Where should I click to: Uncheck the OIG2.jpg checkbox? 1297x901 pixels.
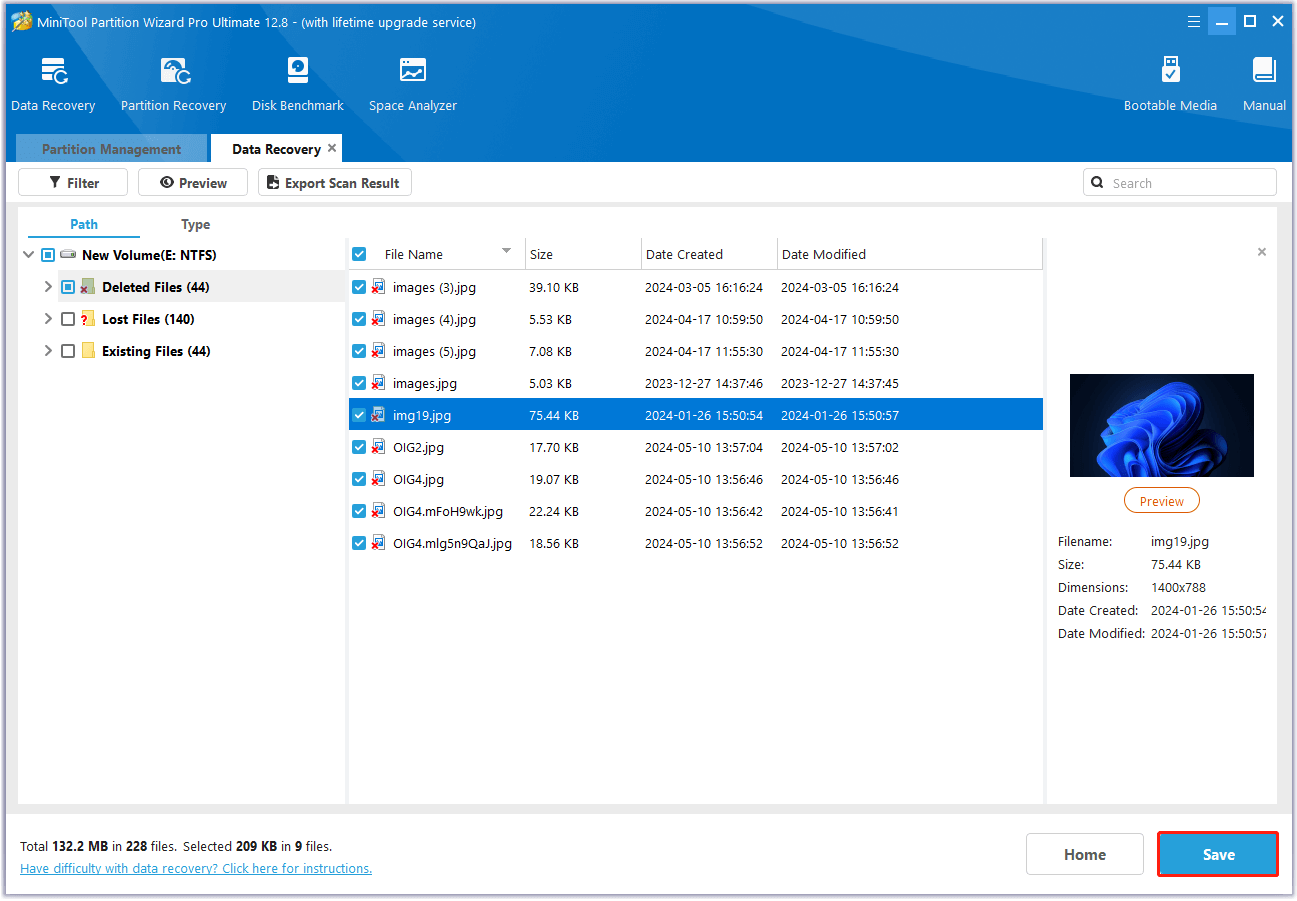point(359,447)
